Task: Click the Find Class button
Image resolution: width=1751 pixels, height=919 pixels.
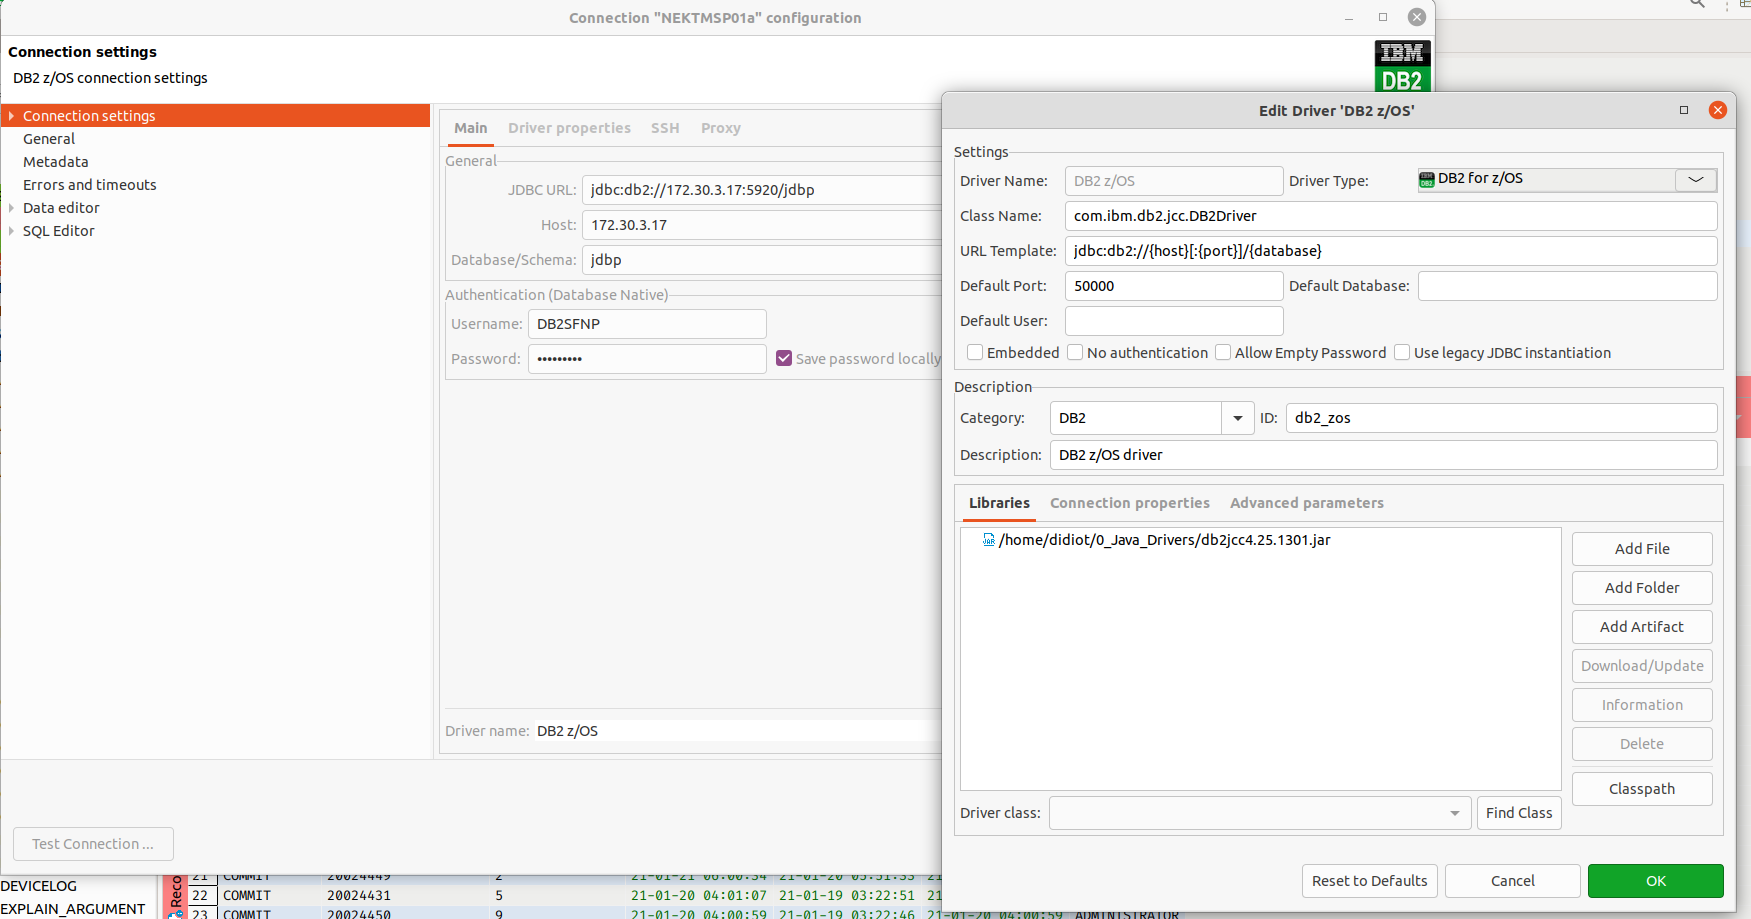Action: click(x=1518, y=813)
